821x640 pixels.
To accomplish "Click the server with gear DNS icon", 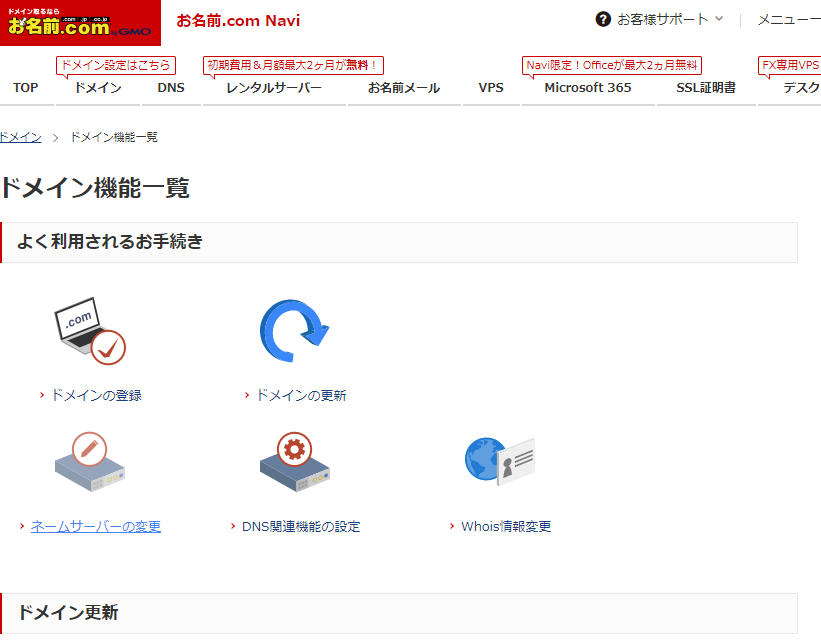I will [x=294, y=461].
